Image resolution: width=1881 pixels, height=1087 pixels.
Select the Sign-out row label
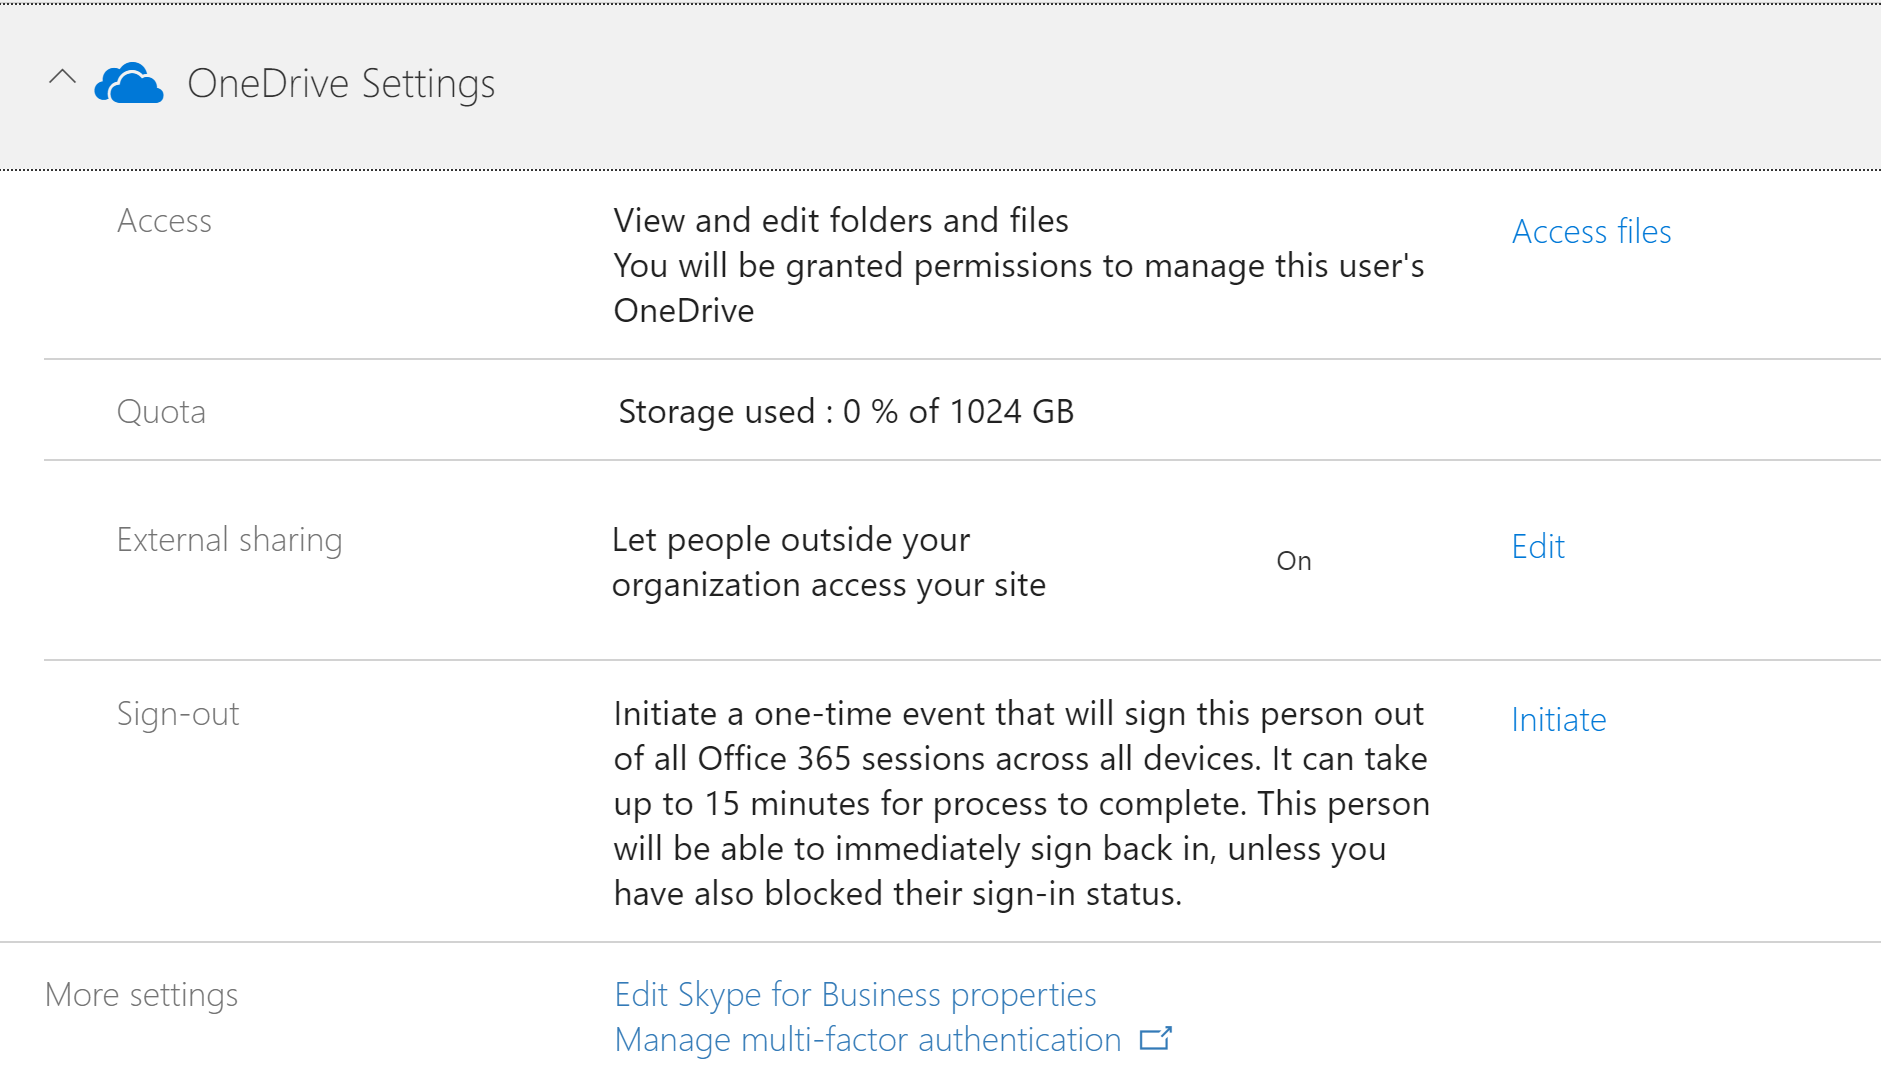click(178, 713)
